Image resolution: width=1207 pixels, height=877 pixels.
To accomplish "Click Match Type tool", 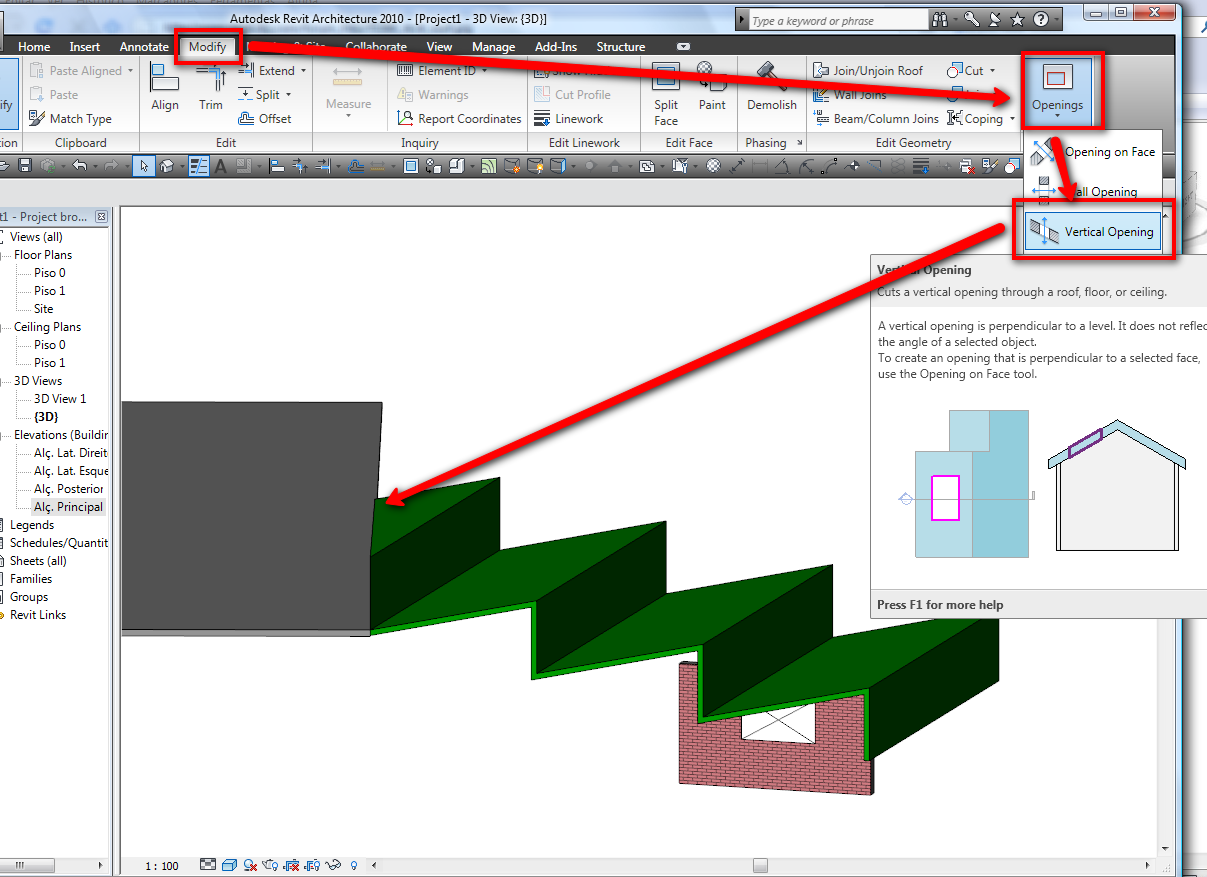I will (x=70, y=119).
